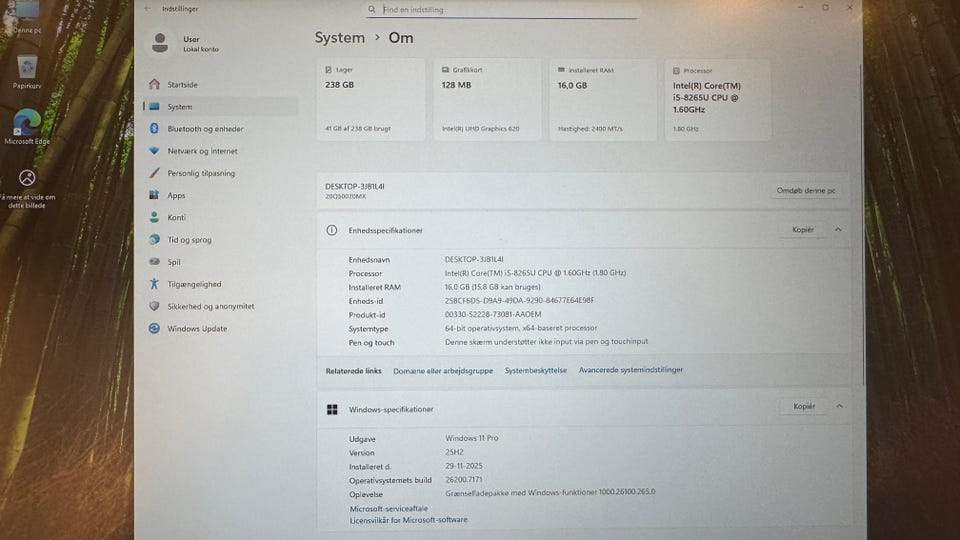Click the 'Få mere at vide om dette billede' icon
This screenshot has height=540, width=960.
coord(27,178)
